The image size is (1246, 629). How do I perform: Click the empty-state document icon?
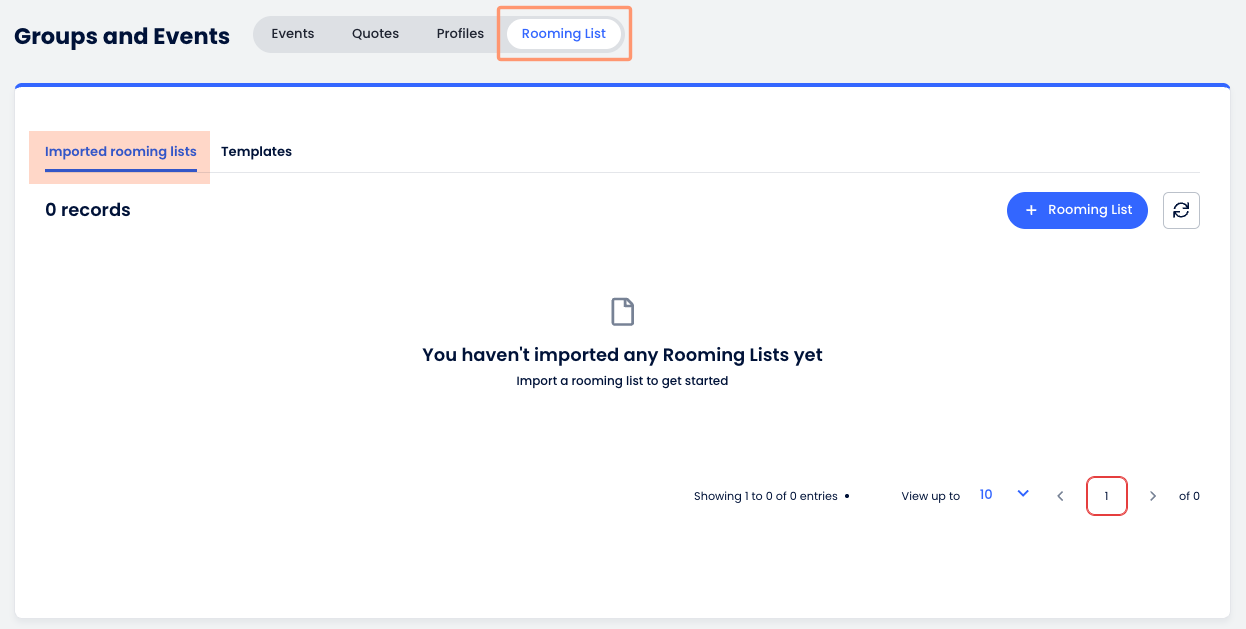coord(622,312)
